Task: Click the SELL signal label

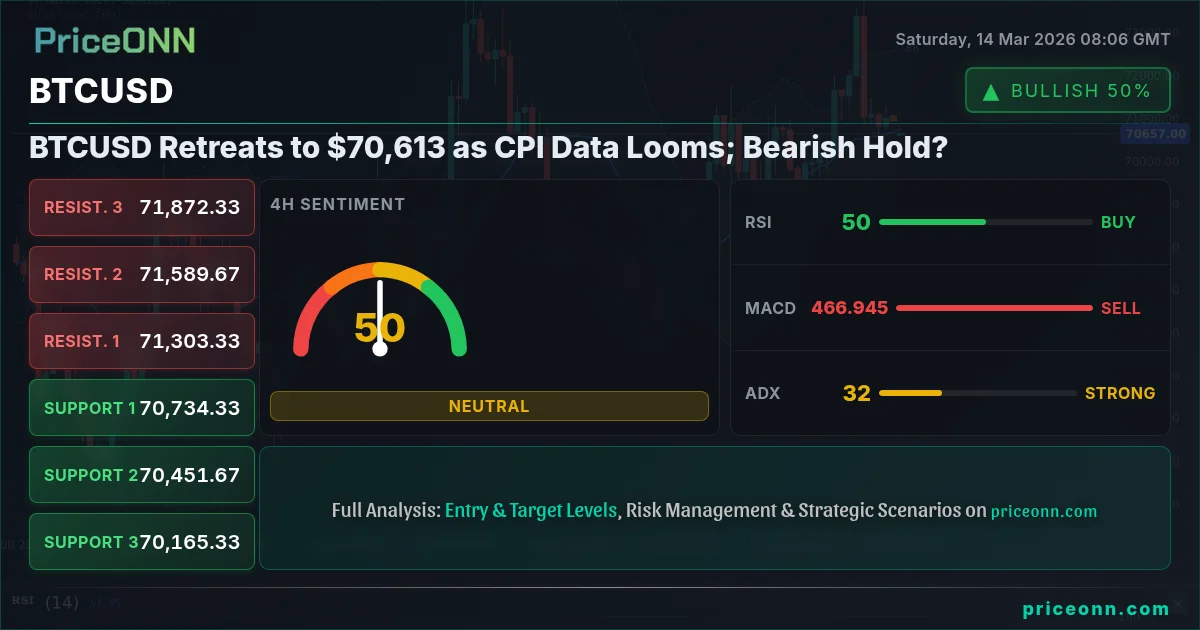Action: point(1120,308)
